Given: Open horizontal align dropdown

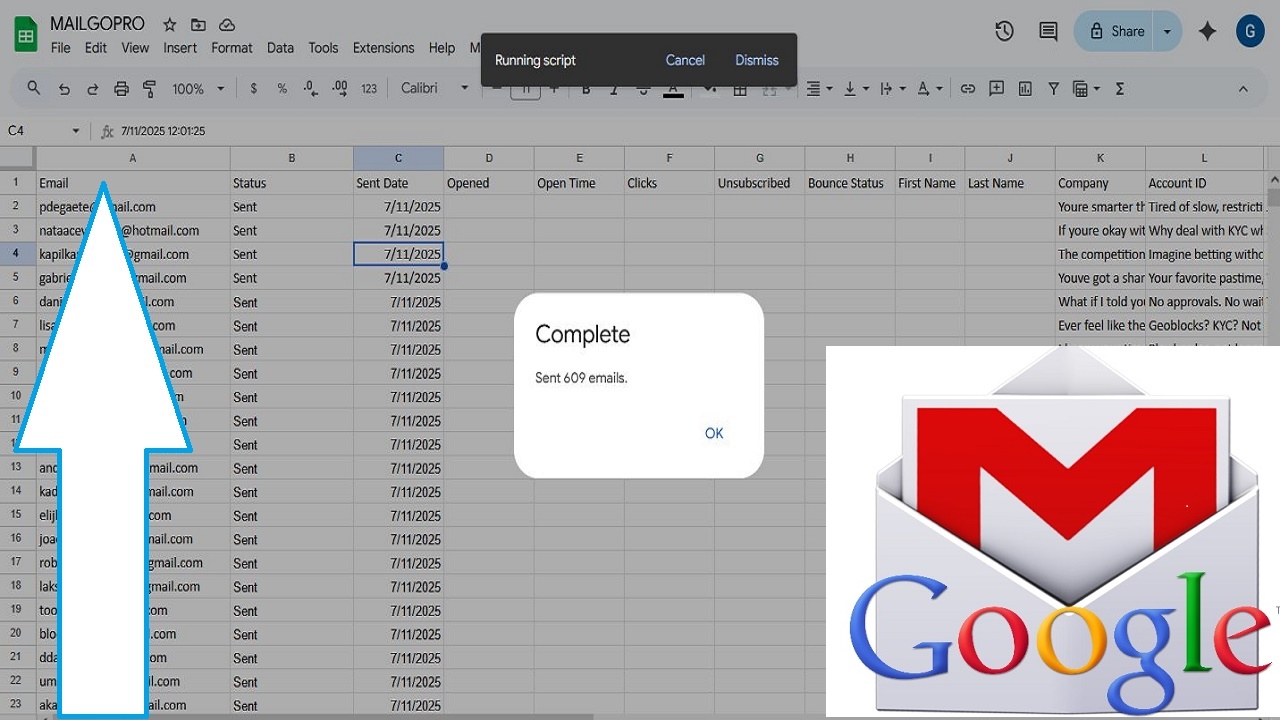Looking at the screenshot, I should click(819, 89).
